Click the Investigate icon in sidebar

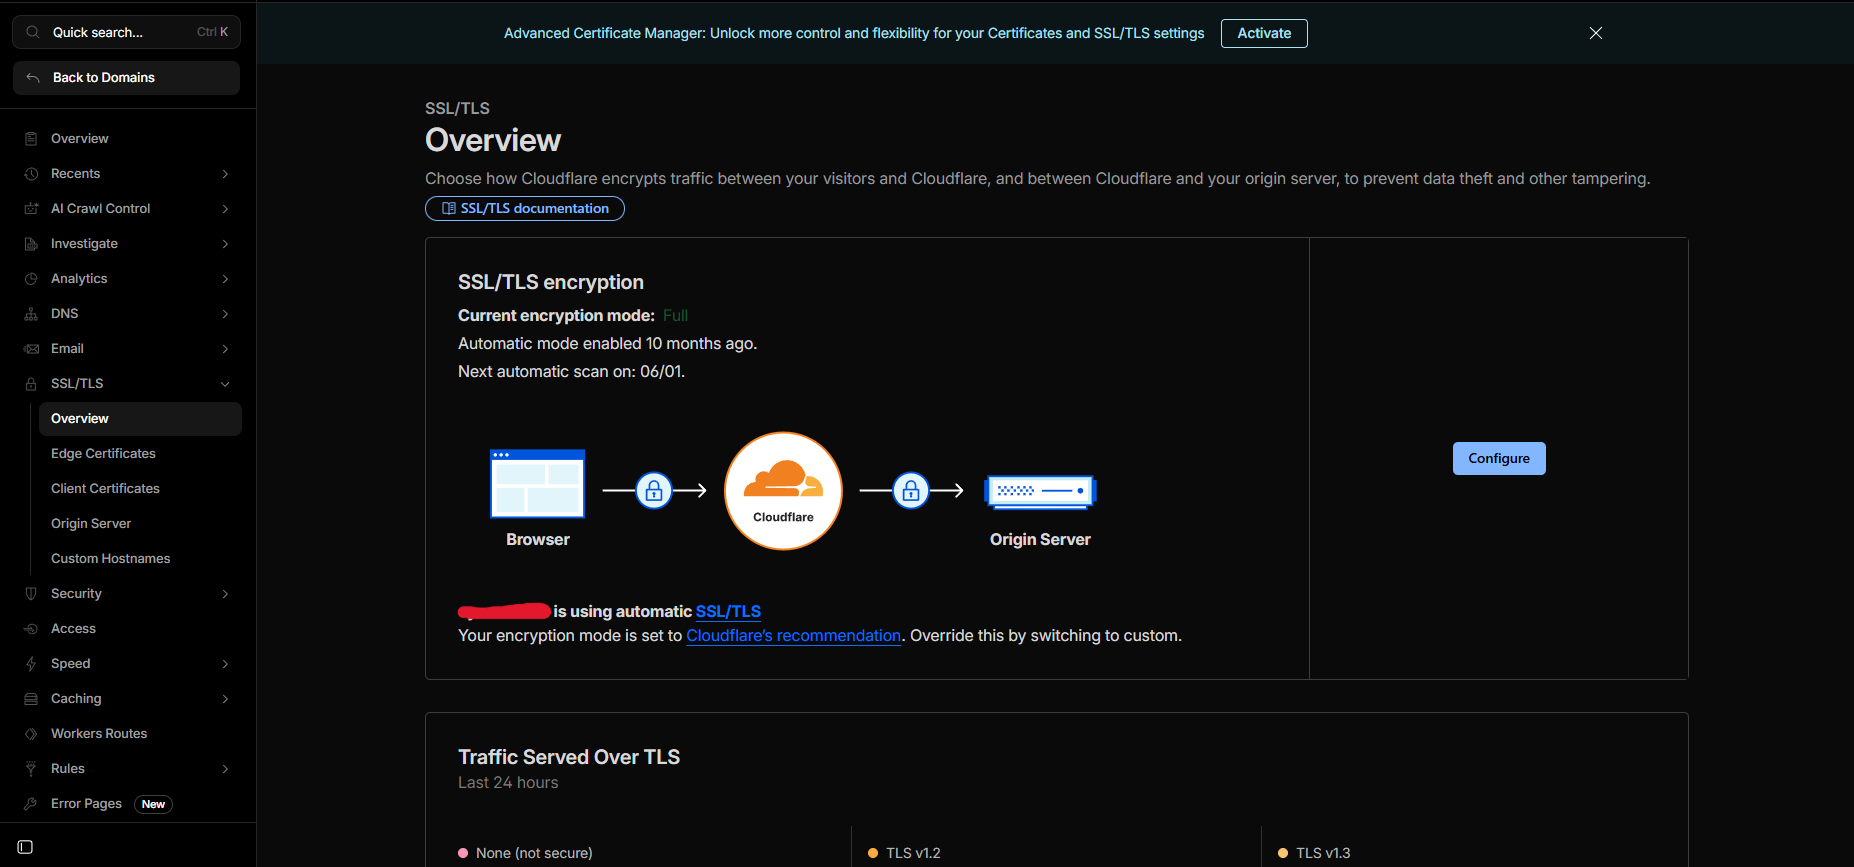pos(31,244)
